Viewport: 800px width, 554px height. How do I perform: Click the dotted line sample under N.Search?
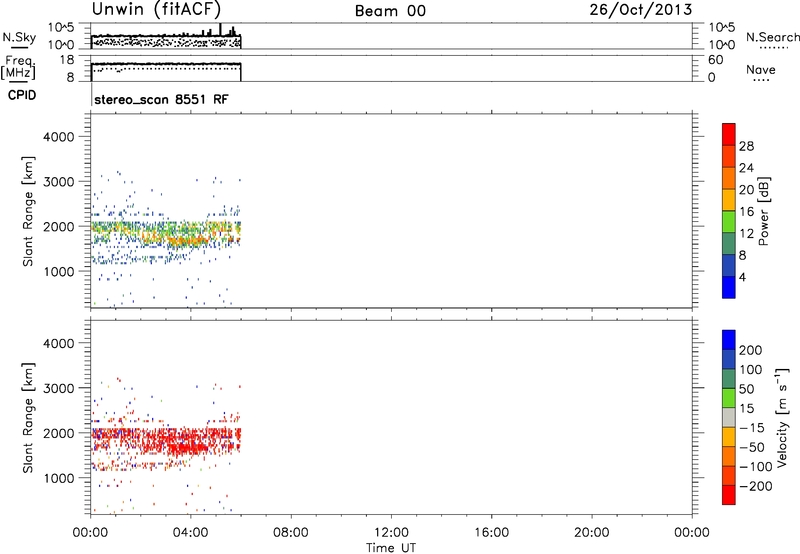click(774, 48)
